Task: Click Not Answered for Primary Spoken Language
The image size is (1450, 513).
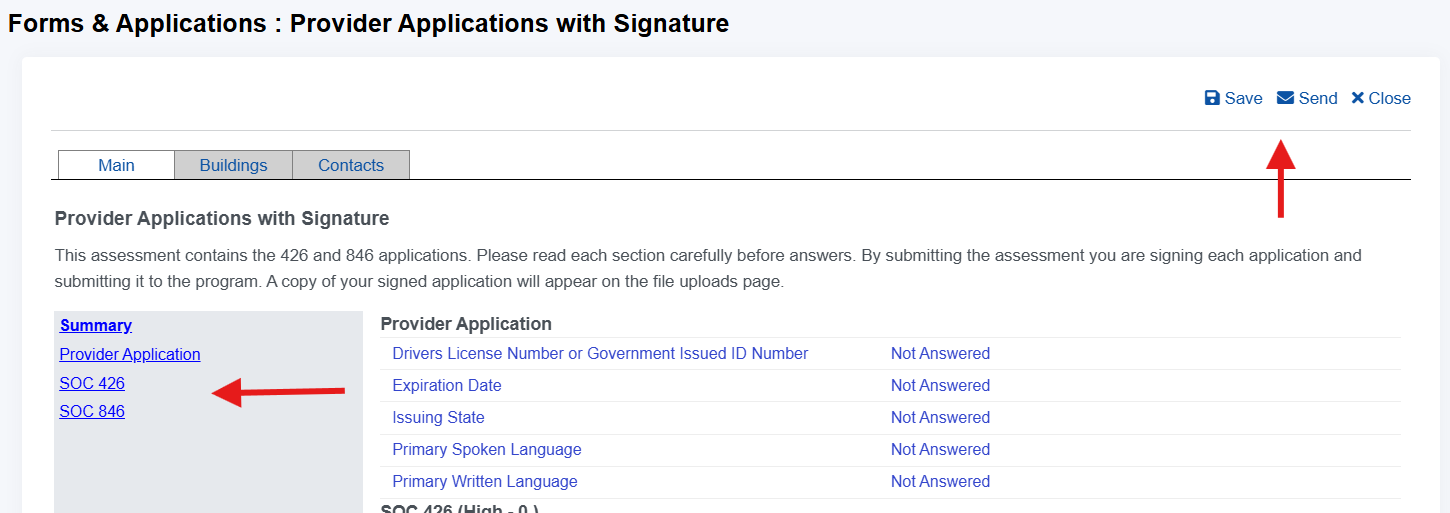Action: [x=940, y=449]
